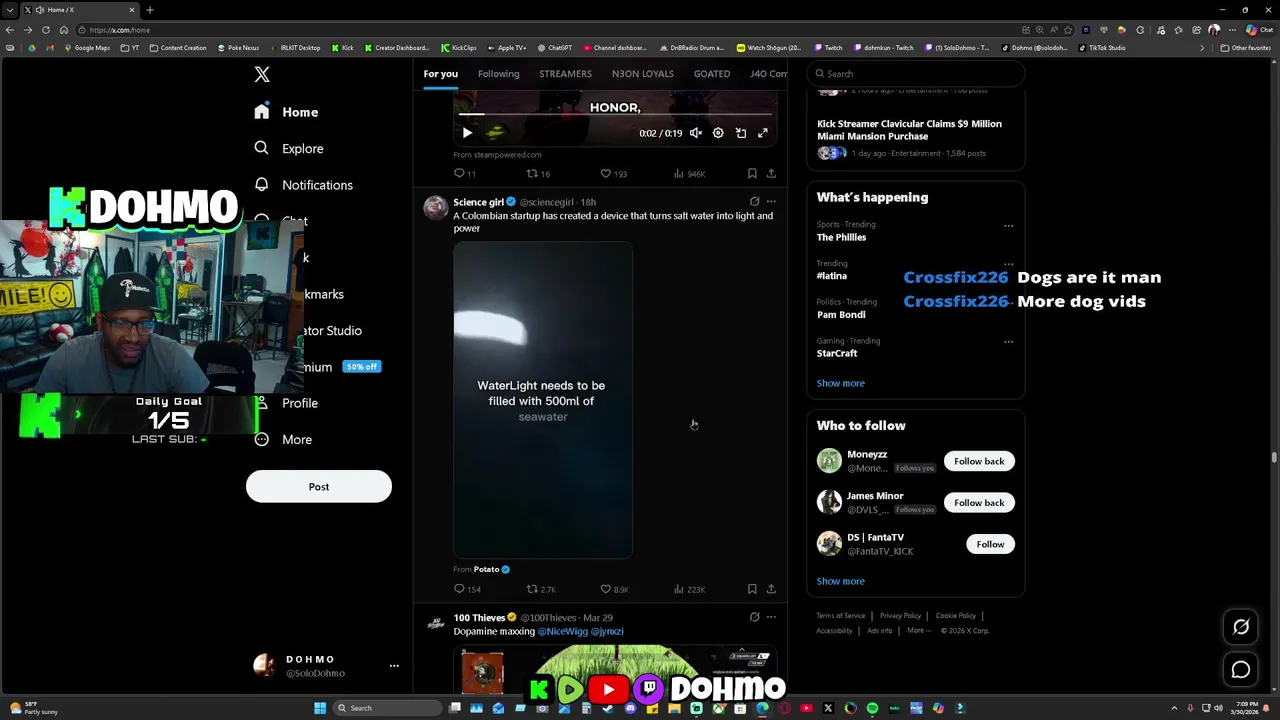Screen dimensions: 1280x720
Task: Open the Potato source link
Action: coord(486,569)
